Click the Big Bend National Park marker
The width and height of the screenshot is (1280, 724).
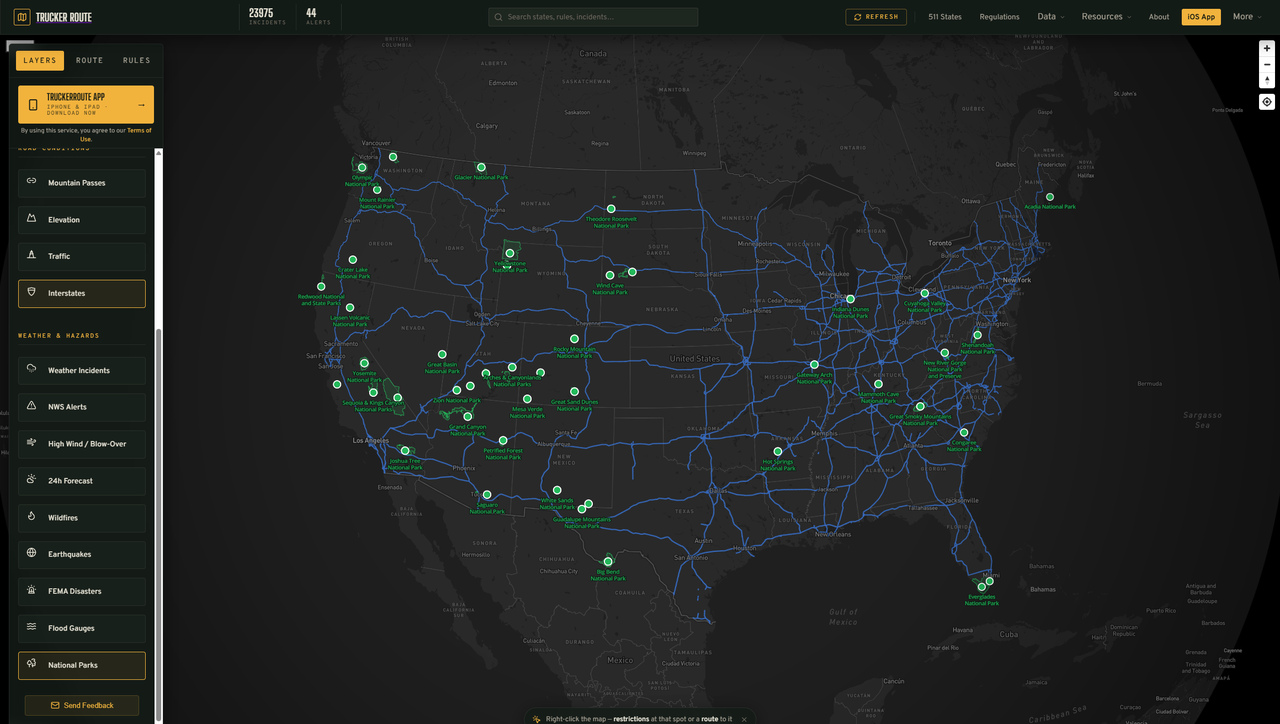point(608,562)
